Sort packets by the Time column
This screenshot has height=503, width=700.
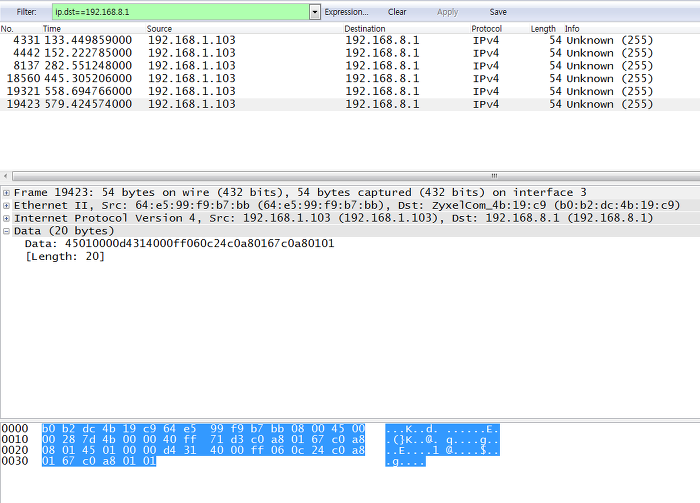52,29
